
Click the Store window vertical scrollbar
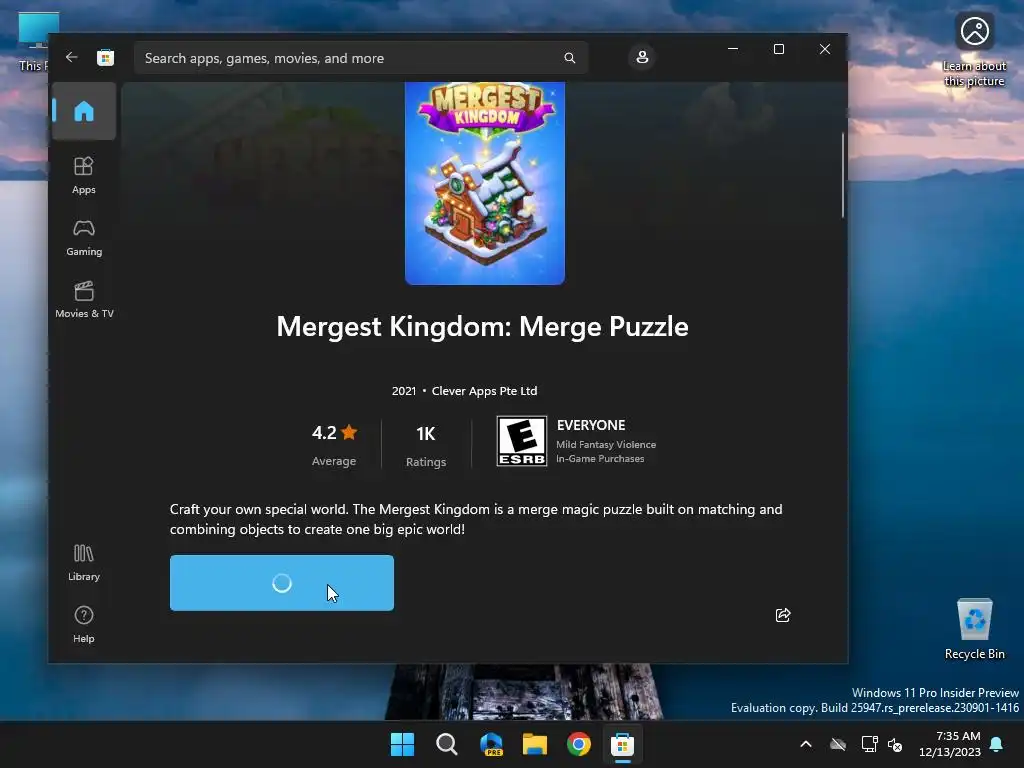pos(842,175)
